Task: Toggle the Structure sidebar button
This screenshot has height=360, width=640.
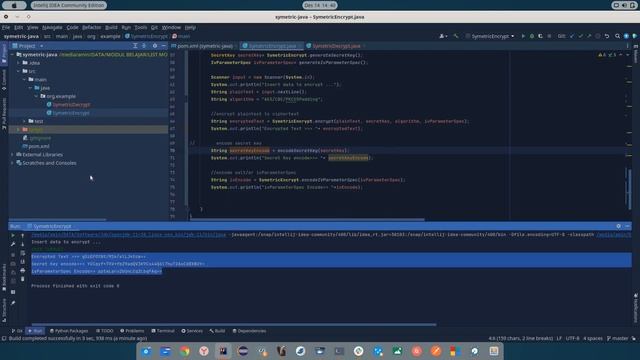Action: pyautogui.click(x=4, y=310)
